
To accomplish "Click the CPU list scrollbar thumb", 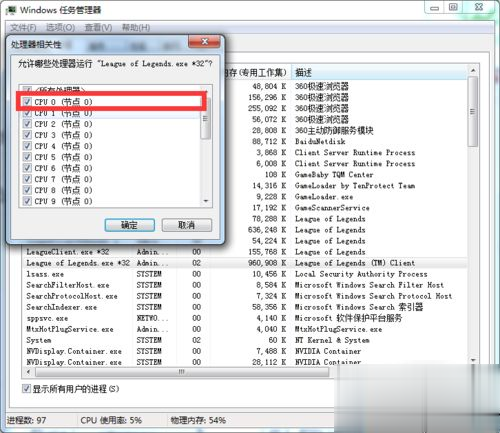I will pos(205,118).
